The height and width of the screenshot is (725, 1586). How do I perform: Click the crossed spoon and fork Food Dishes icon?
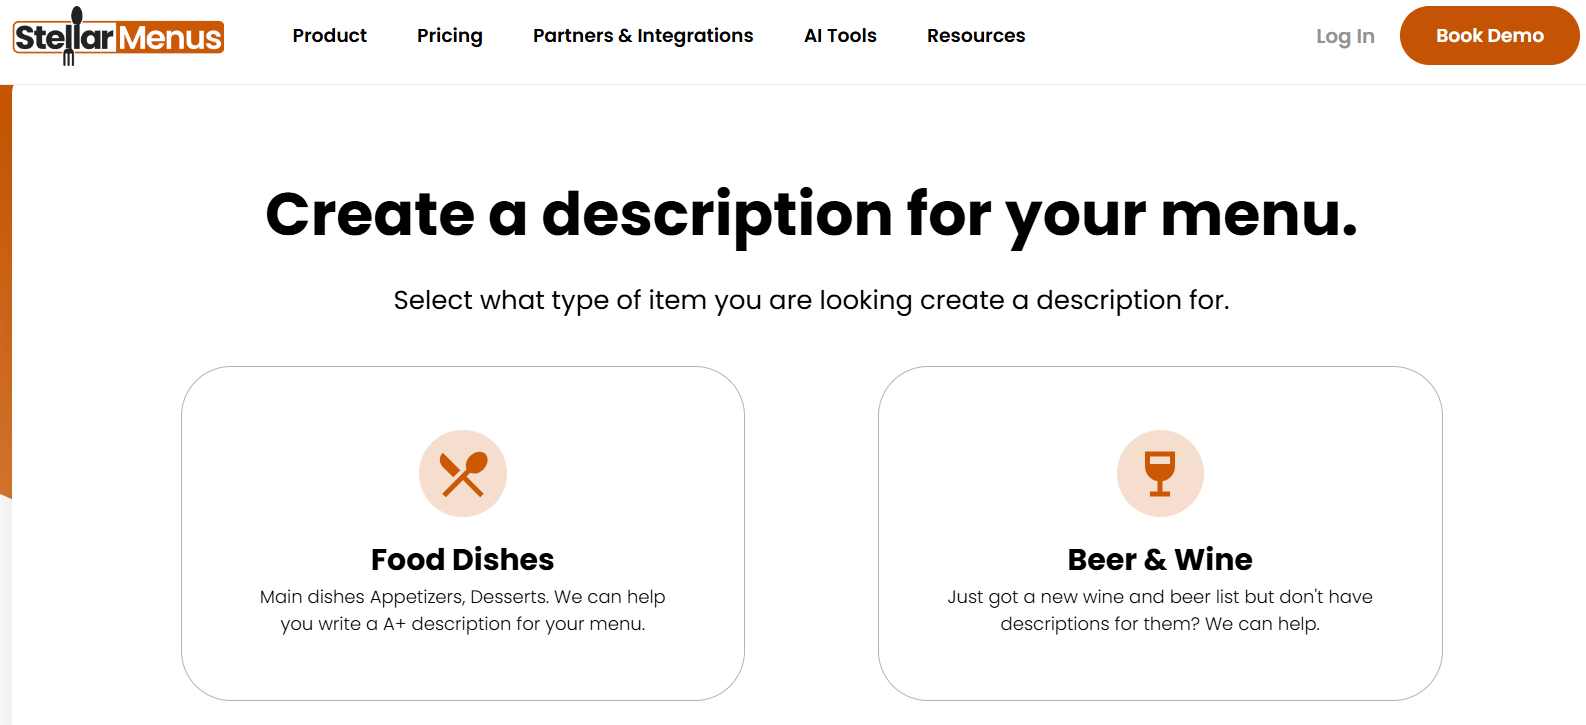point(462,473)
